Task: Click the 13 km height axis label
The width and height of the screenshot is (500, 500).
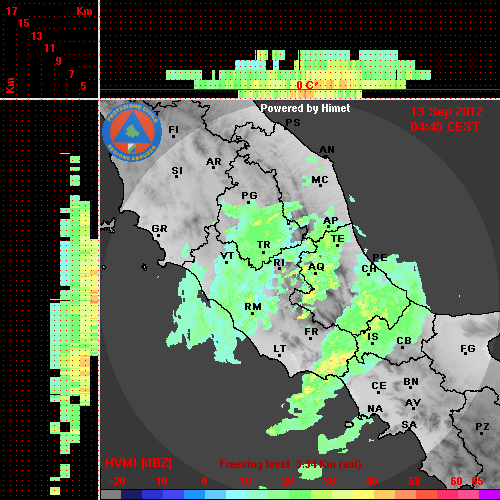Action: [37, 36]
